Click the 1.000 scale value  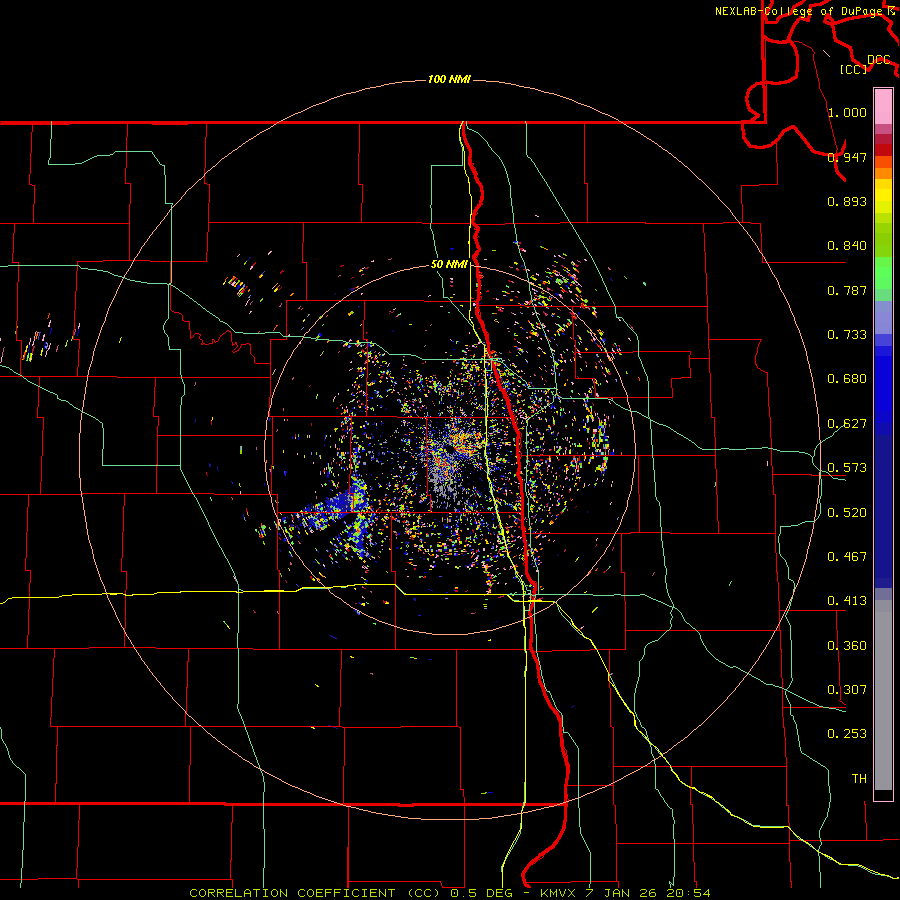click(847, 112)
